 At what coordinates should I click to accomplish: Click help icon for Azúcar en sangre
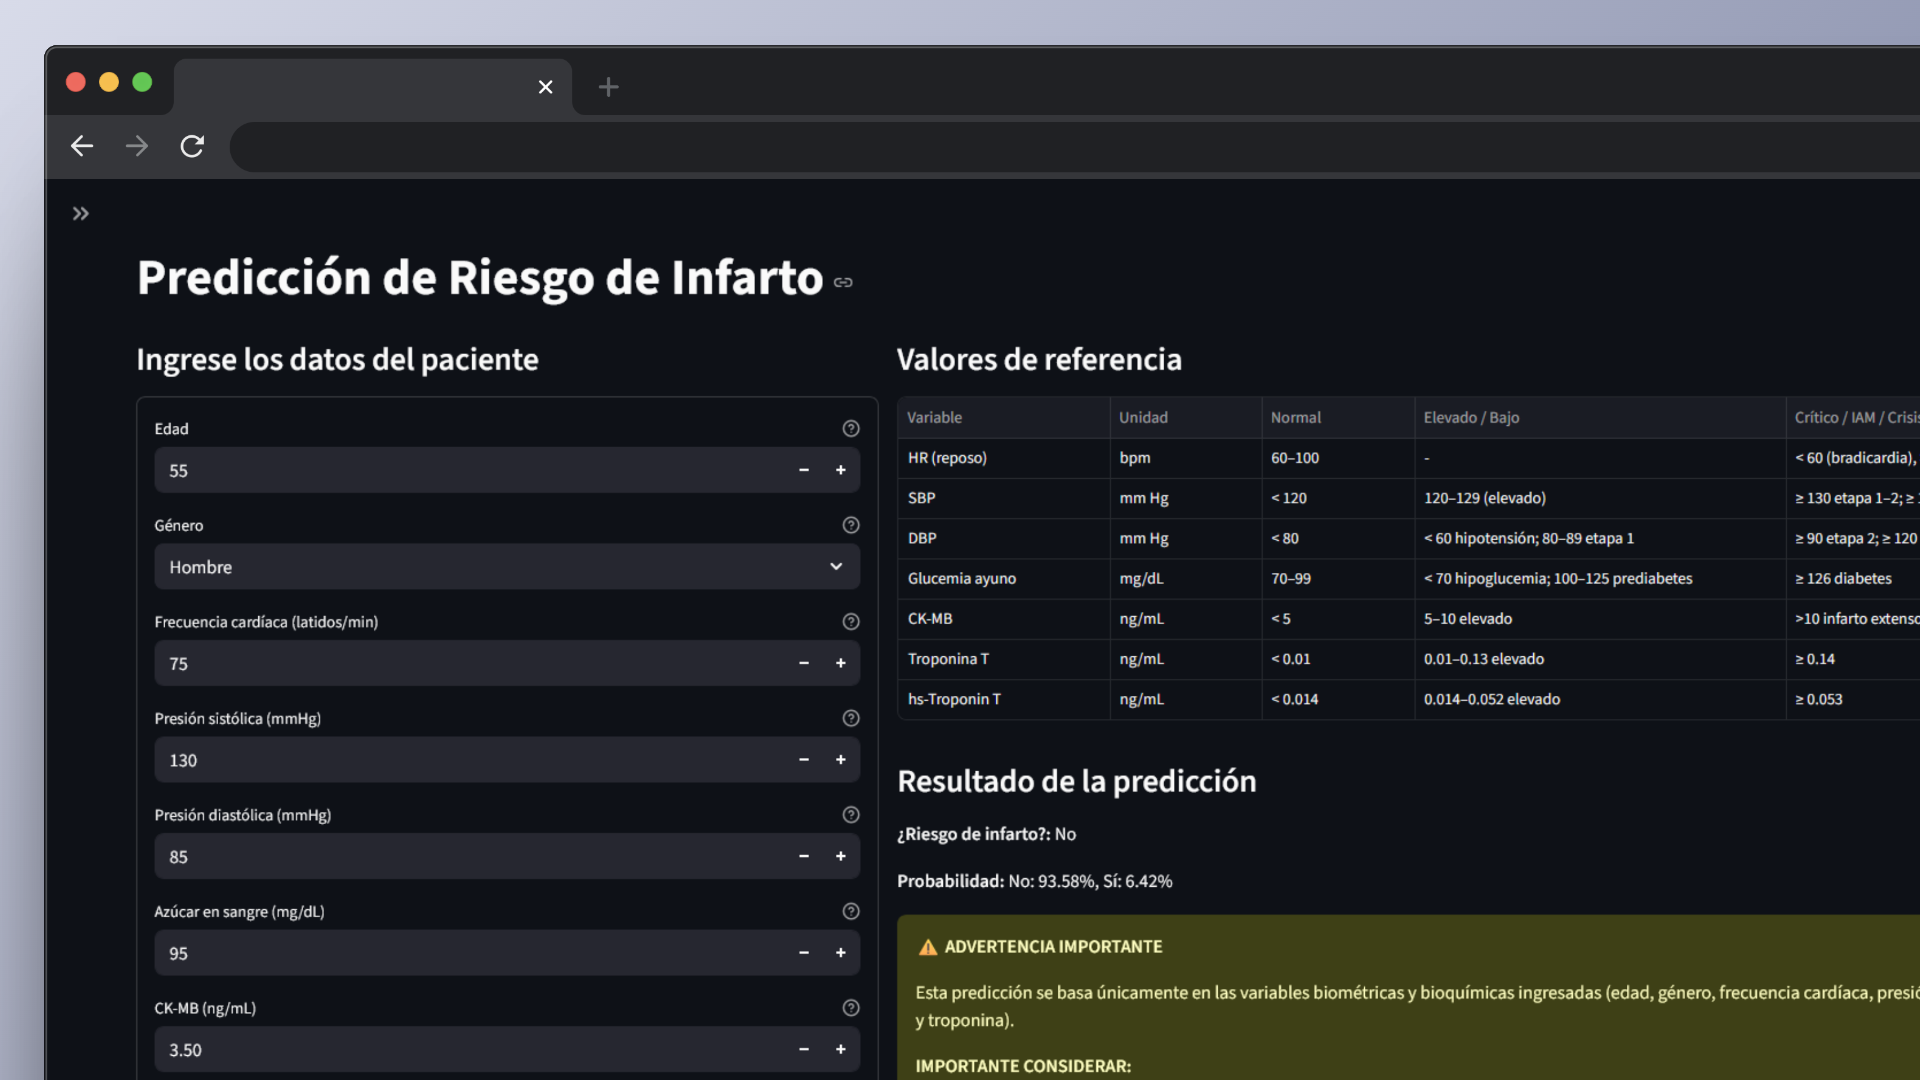[851, 912]
